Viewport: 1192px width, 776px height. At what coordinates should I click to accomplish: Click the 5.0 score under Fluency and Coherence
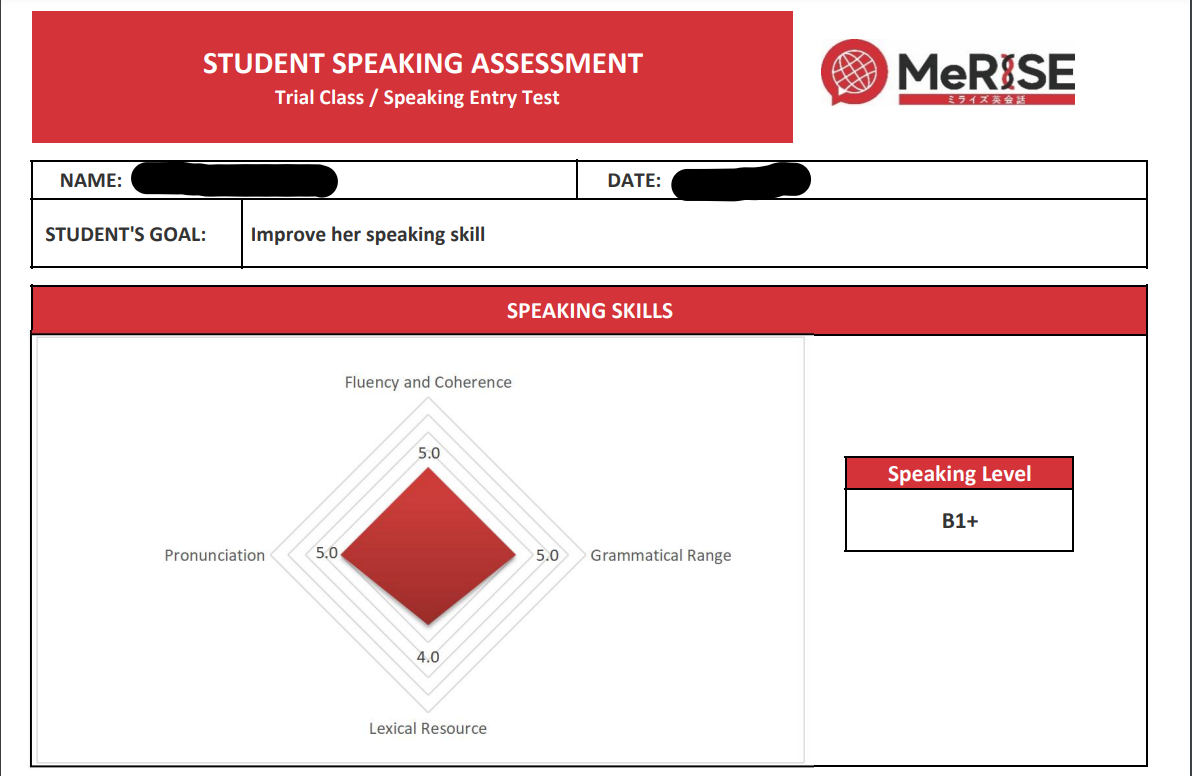429,453
